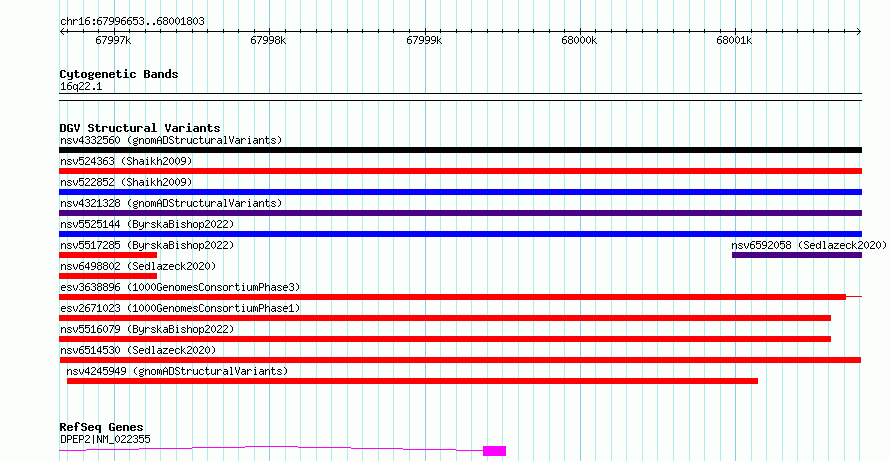The height and width of the screenshot is (461, 890).
Task: Click the magenta DPEP2 exon block
Action: (x=494, y=451)
